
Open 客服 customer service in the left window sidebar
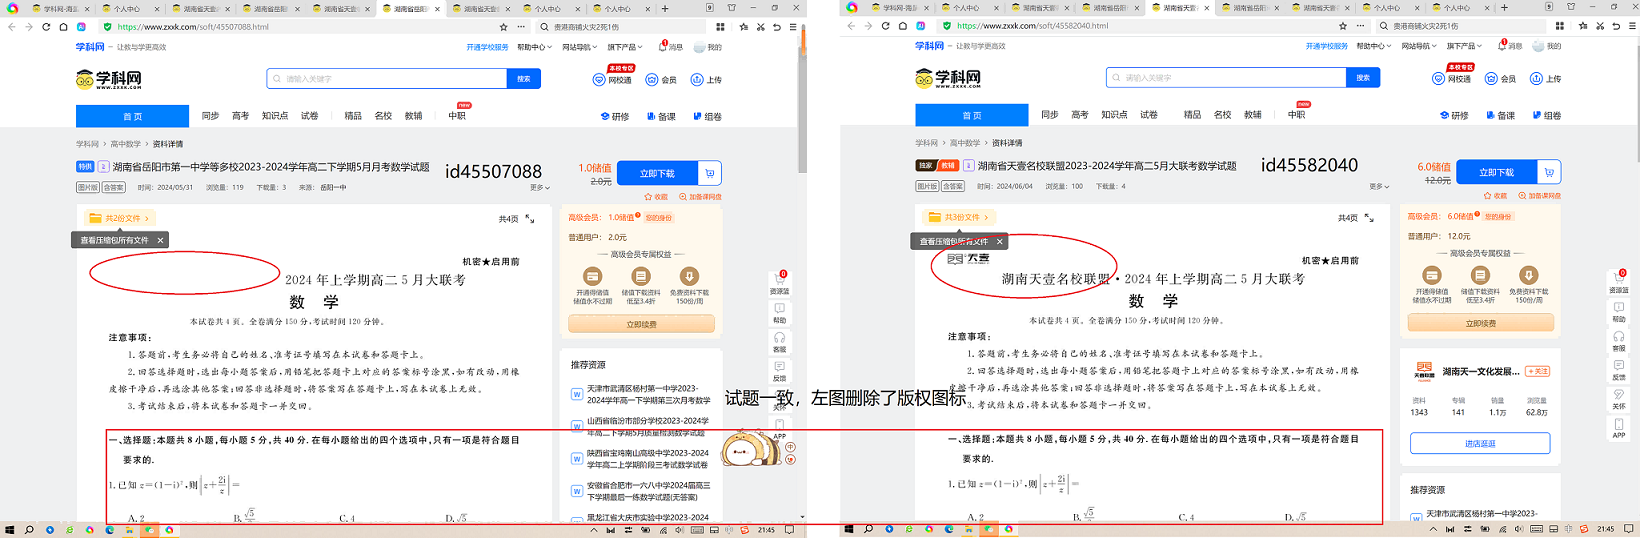pos(779,342)
